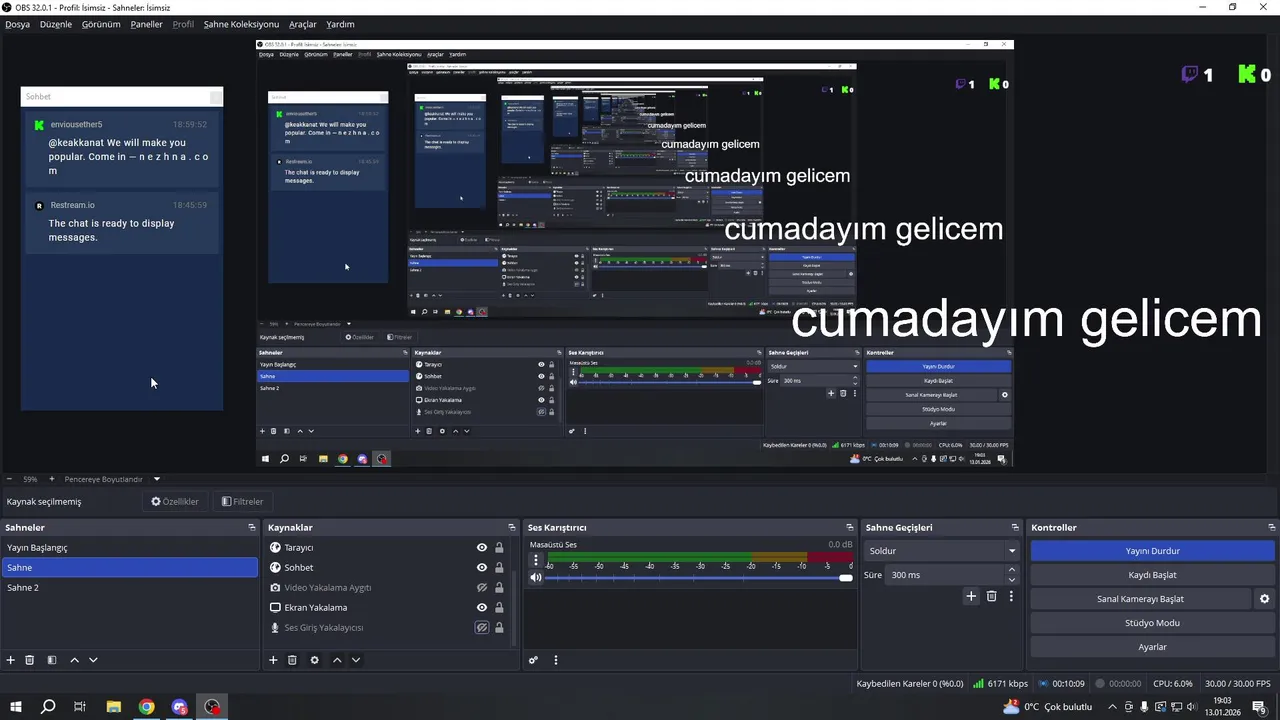This screenshot has height=720, width=1280.
Task: Open the Dosya menu
Action: tap(18, 24)
